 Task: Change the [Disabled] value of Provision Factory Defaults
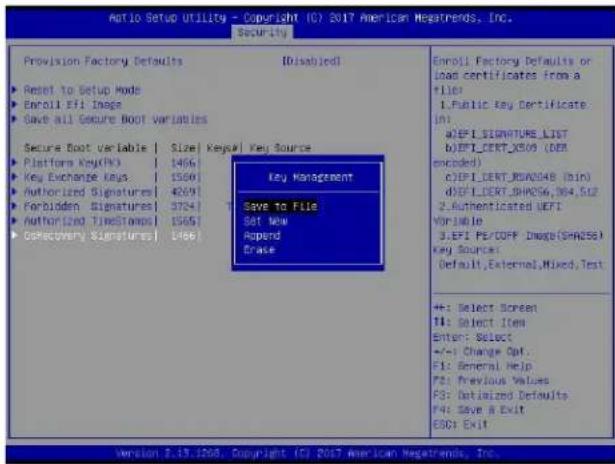pos(311,61)
